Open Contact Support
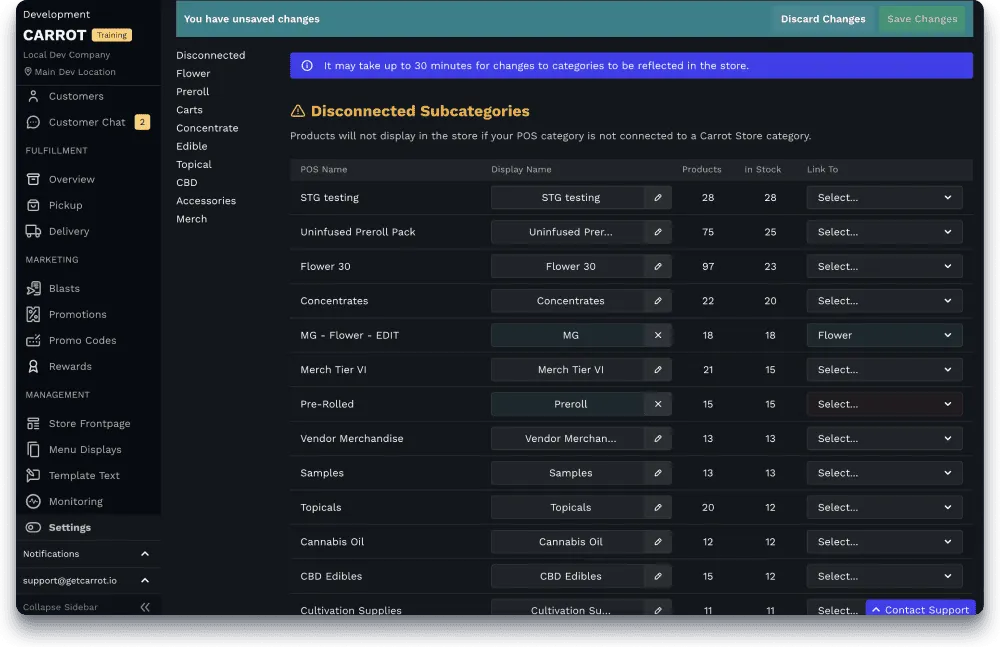This screenshot has height=648, width=1000. click(920, 610)
